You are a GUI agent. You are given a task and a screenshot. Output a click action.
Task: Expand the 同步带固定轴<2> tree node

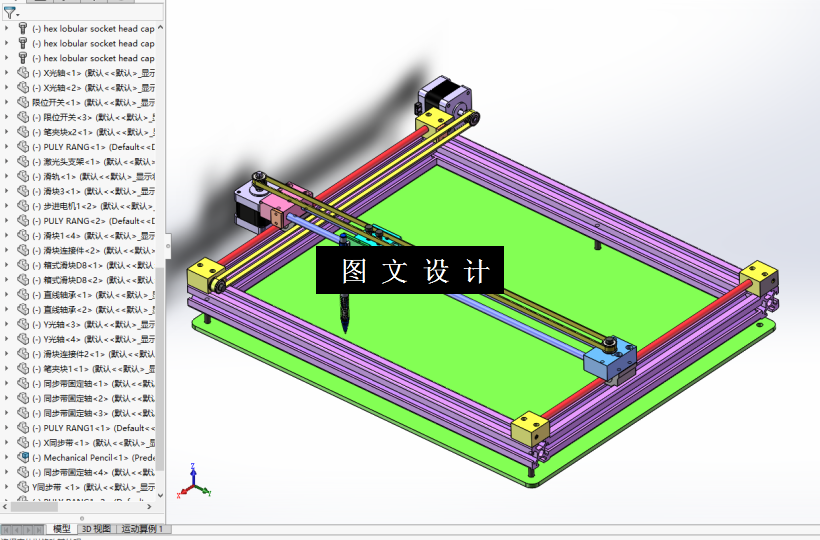pos(6,398)
